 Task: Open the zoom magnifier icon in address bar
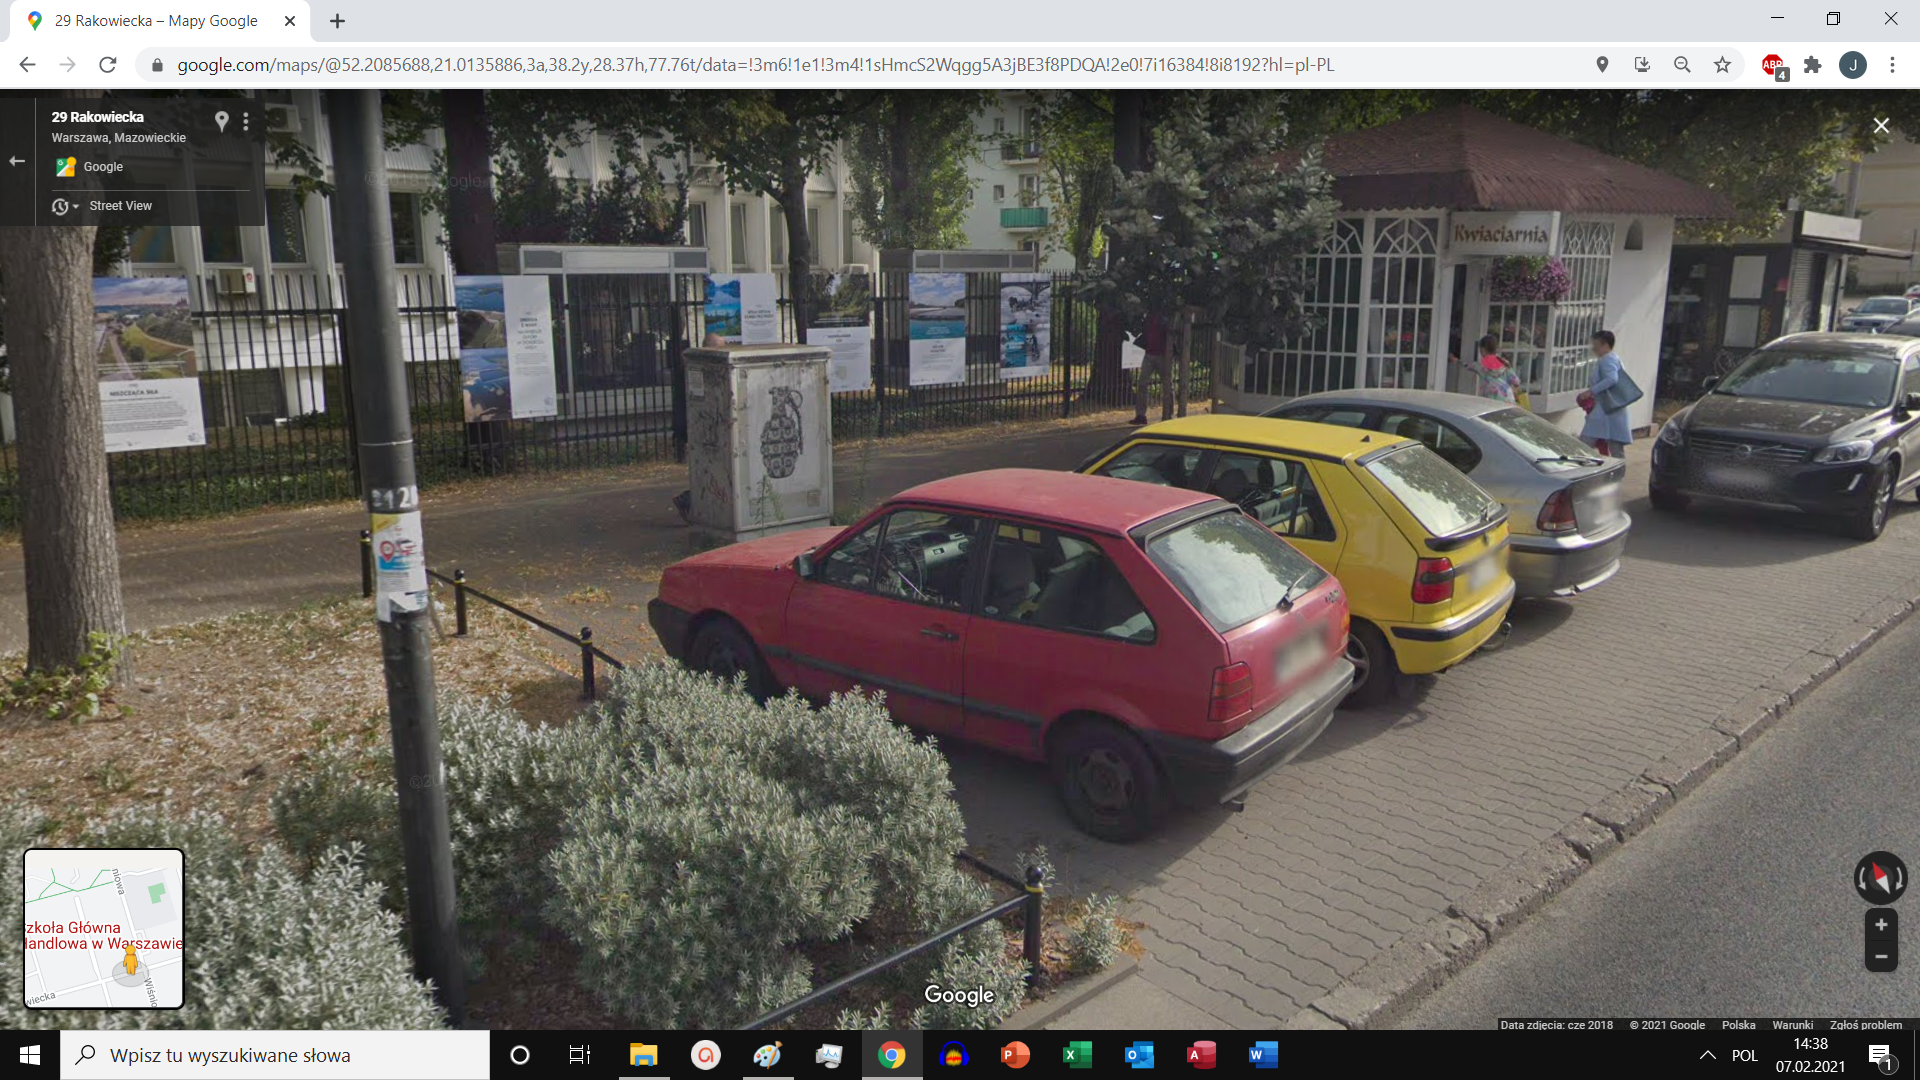[1682, 65]
